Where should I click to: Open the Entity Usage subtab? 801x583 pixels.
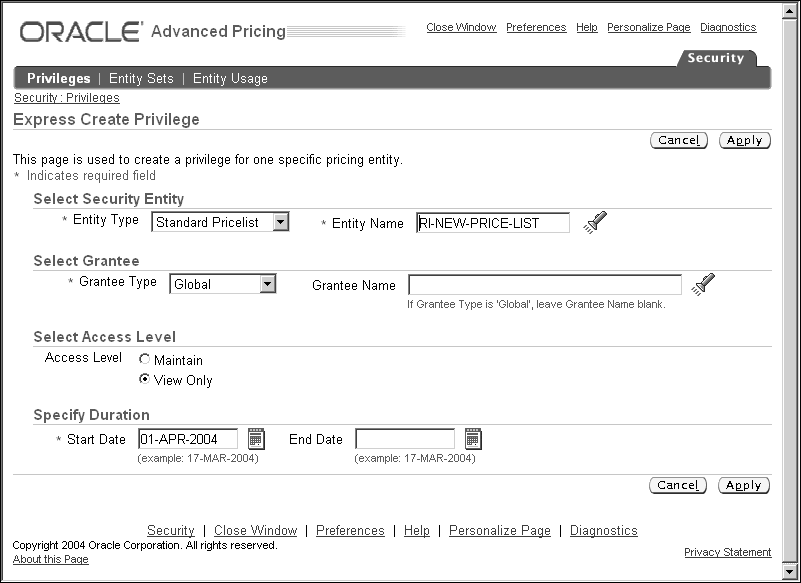pos(230,78)
